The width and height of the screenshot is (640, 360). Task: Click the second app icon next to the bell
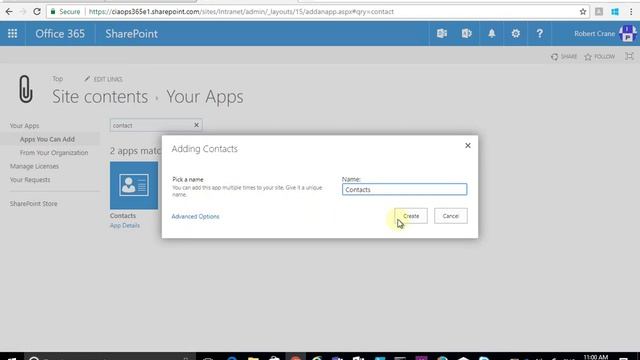[x=467, y=33]
